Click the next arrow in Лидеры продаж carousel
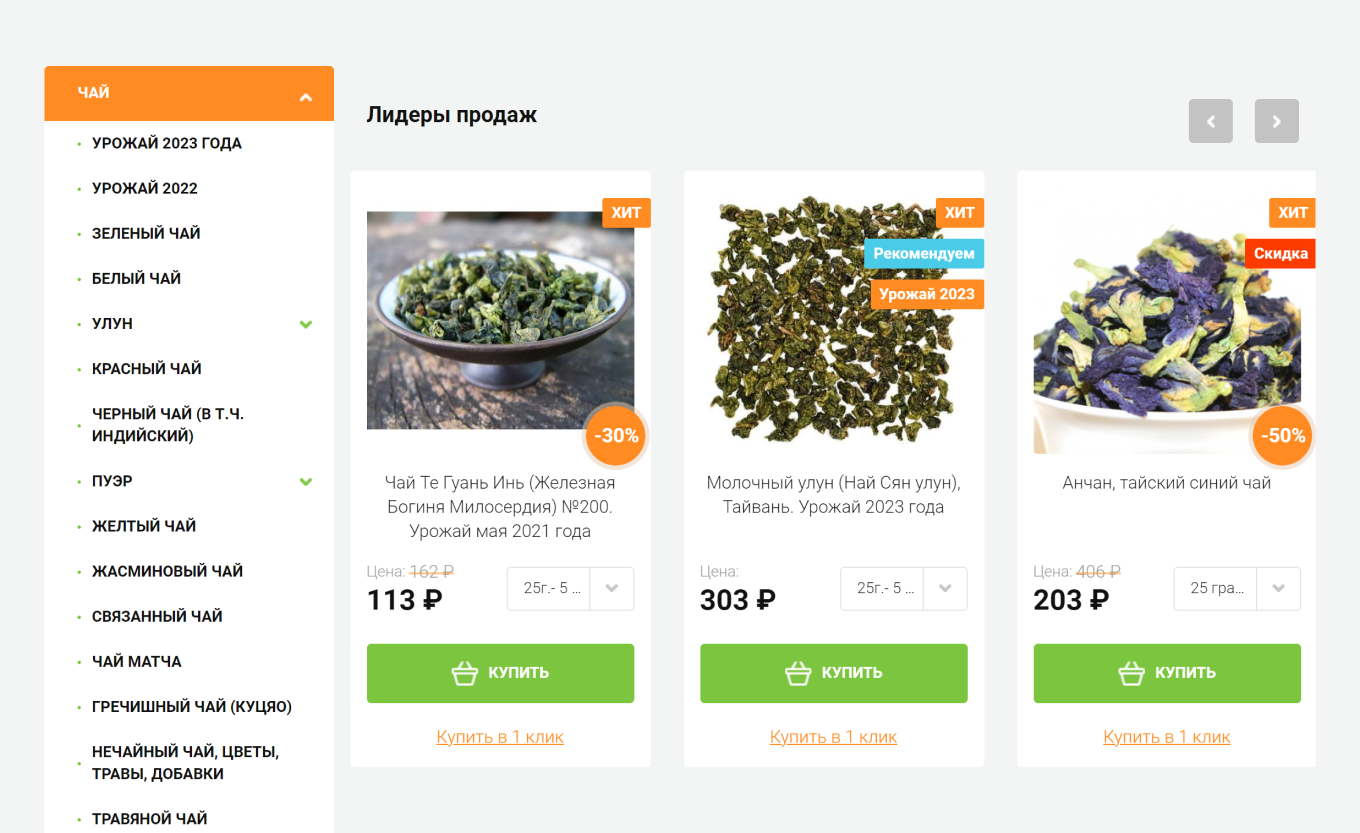The width and height of the screenshot is (1360, 833). coord(1276,121)
